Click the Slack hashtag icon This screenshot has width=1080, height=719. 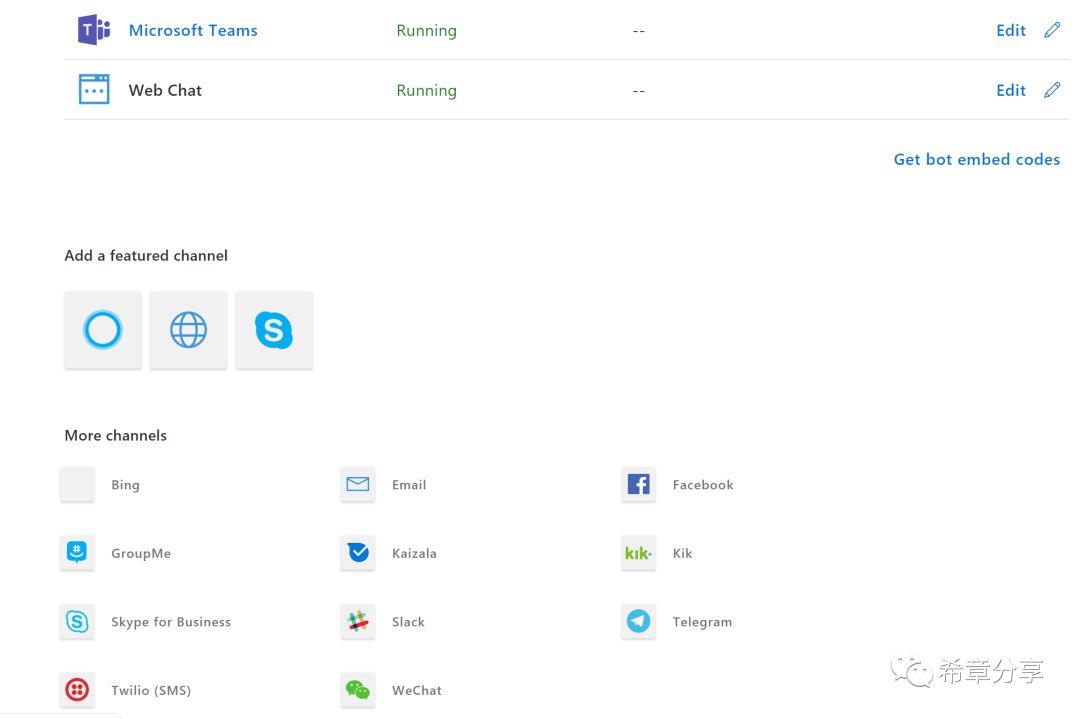pyautogui.click(x=357, y=621)
